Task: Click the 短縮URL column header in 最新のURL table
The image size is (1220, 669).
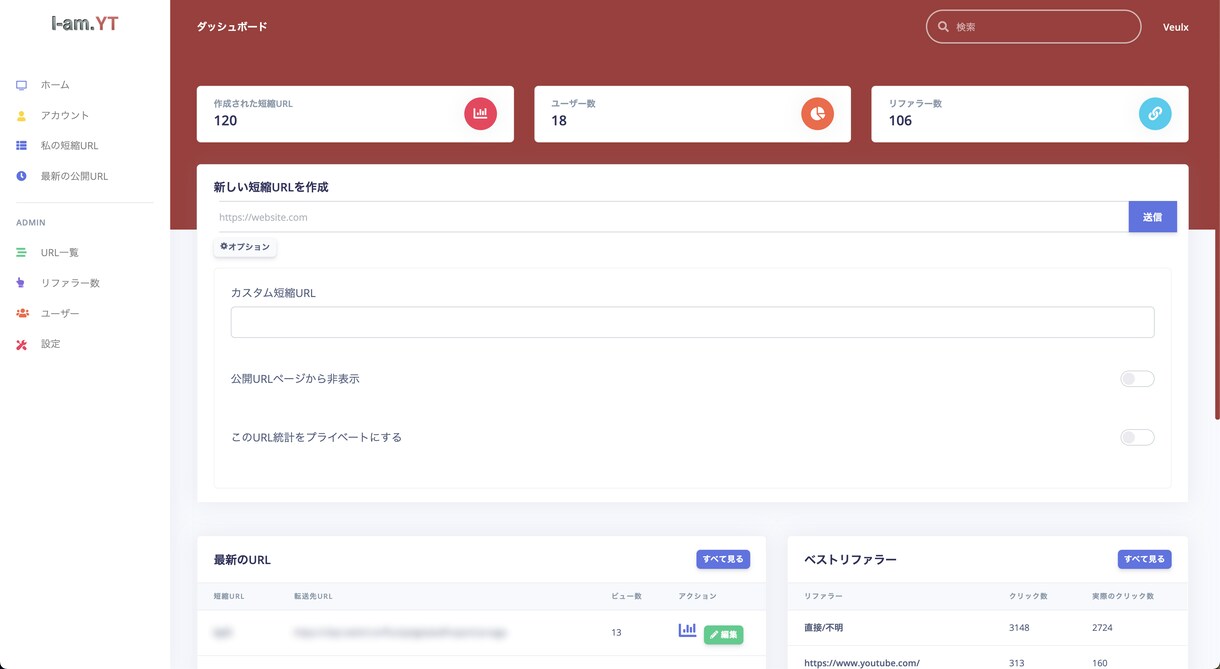Action: pyautogui.click(x=229, y=596)
